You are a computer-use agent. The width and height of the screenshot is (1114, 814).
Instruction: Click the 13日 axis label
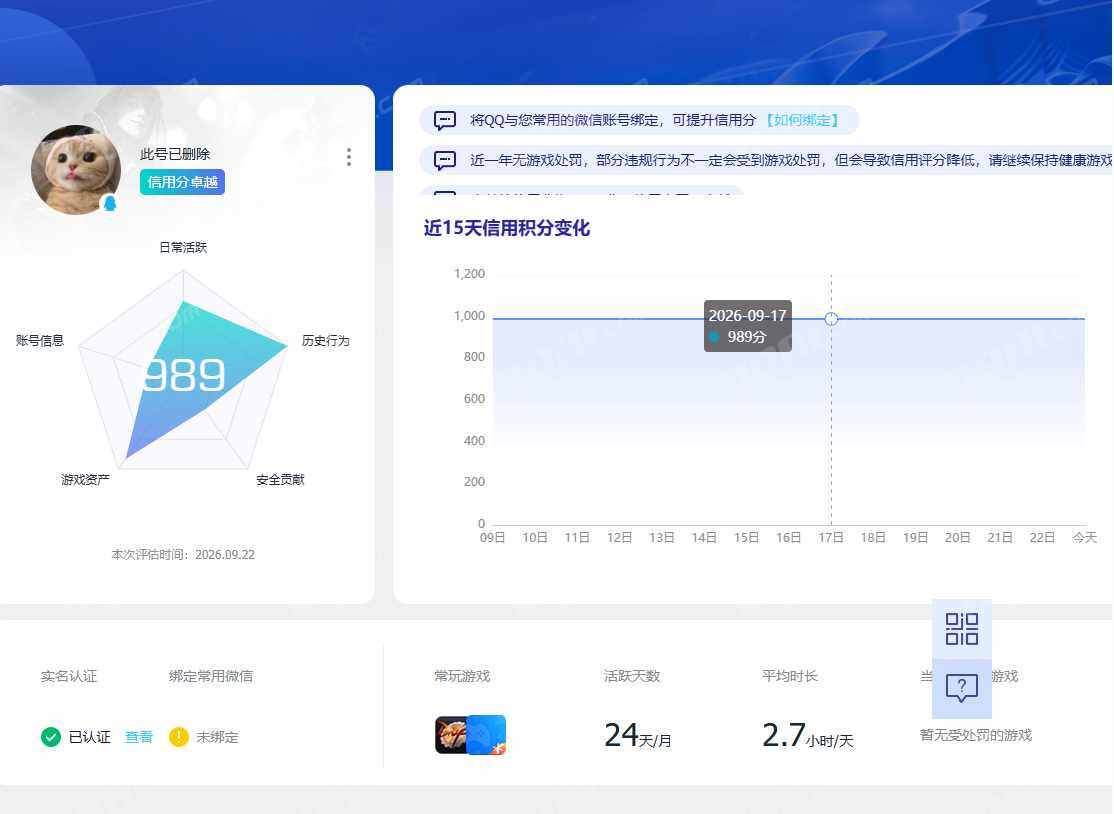coord(661,538)
